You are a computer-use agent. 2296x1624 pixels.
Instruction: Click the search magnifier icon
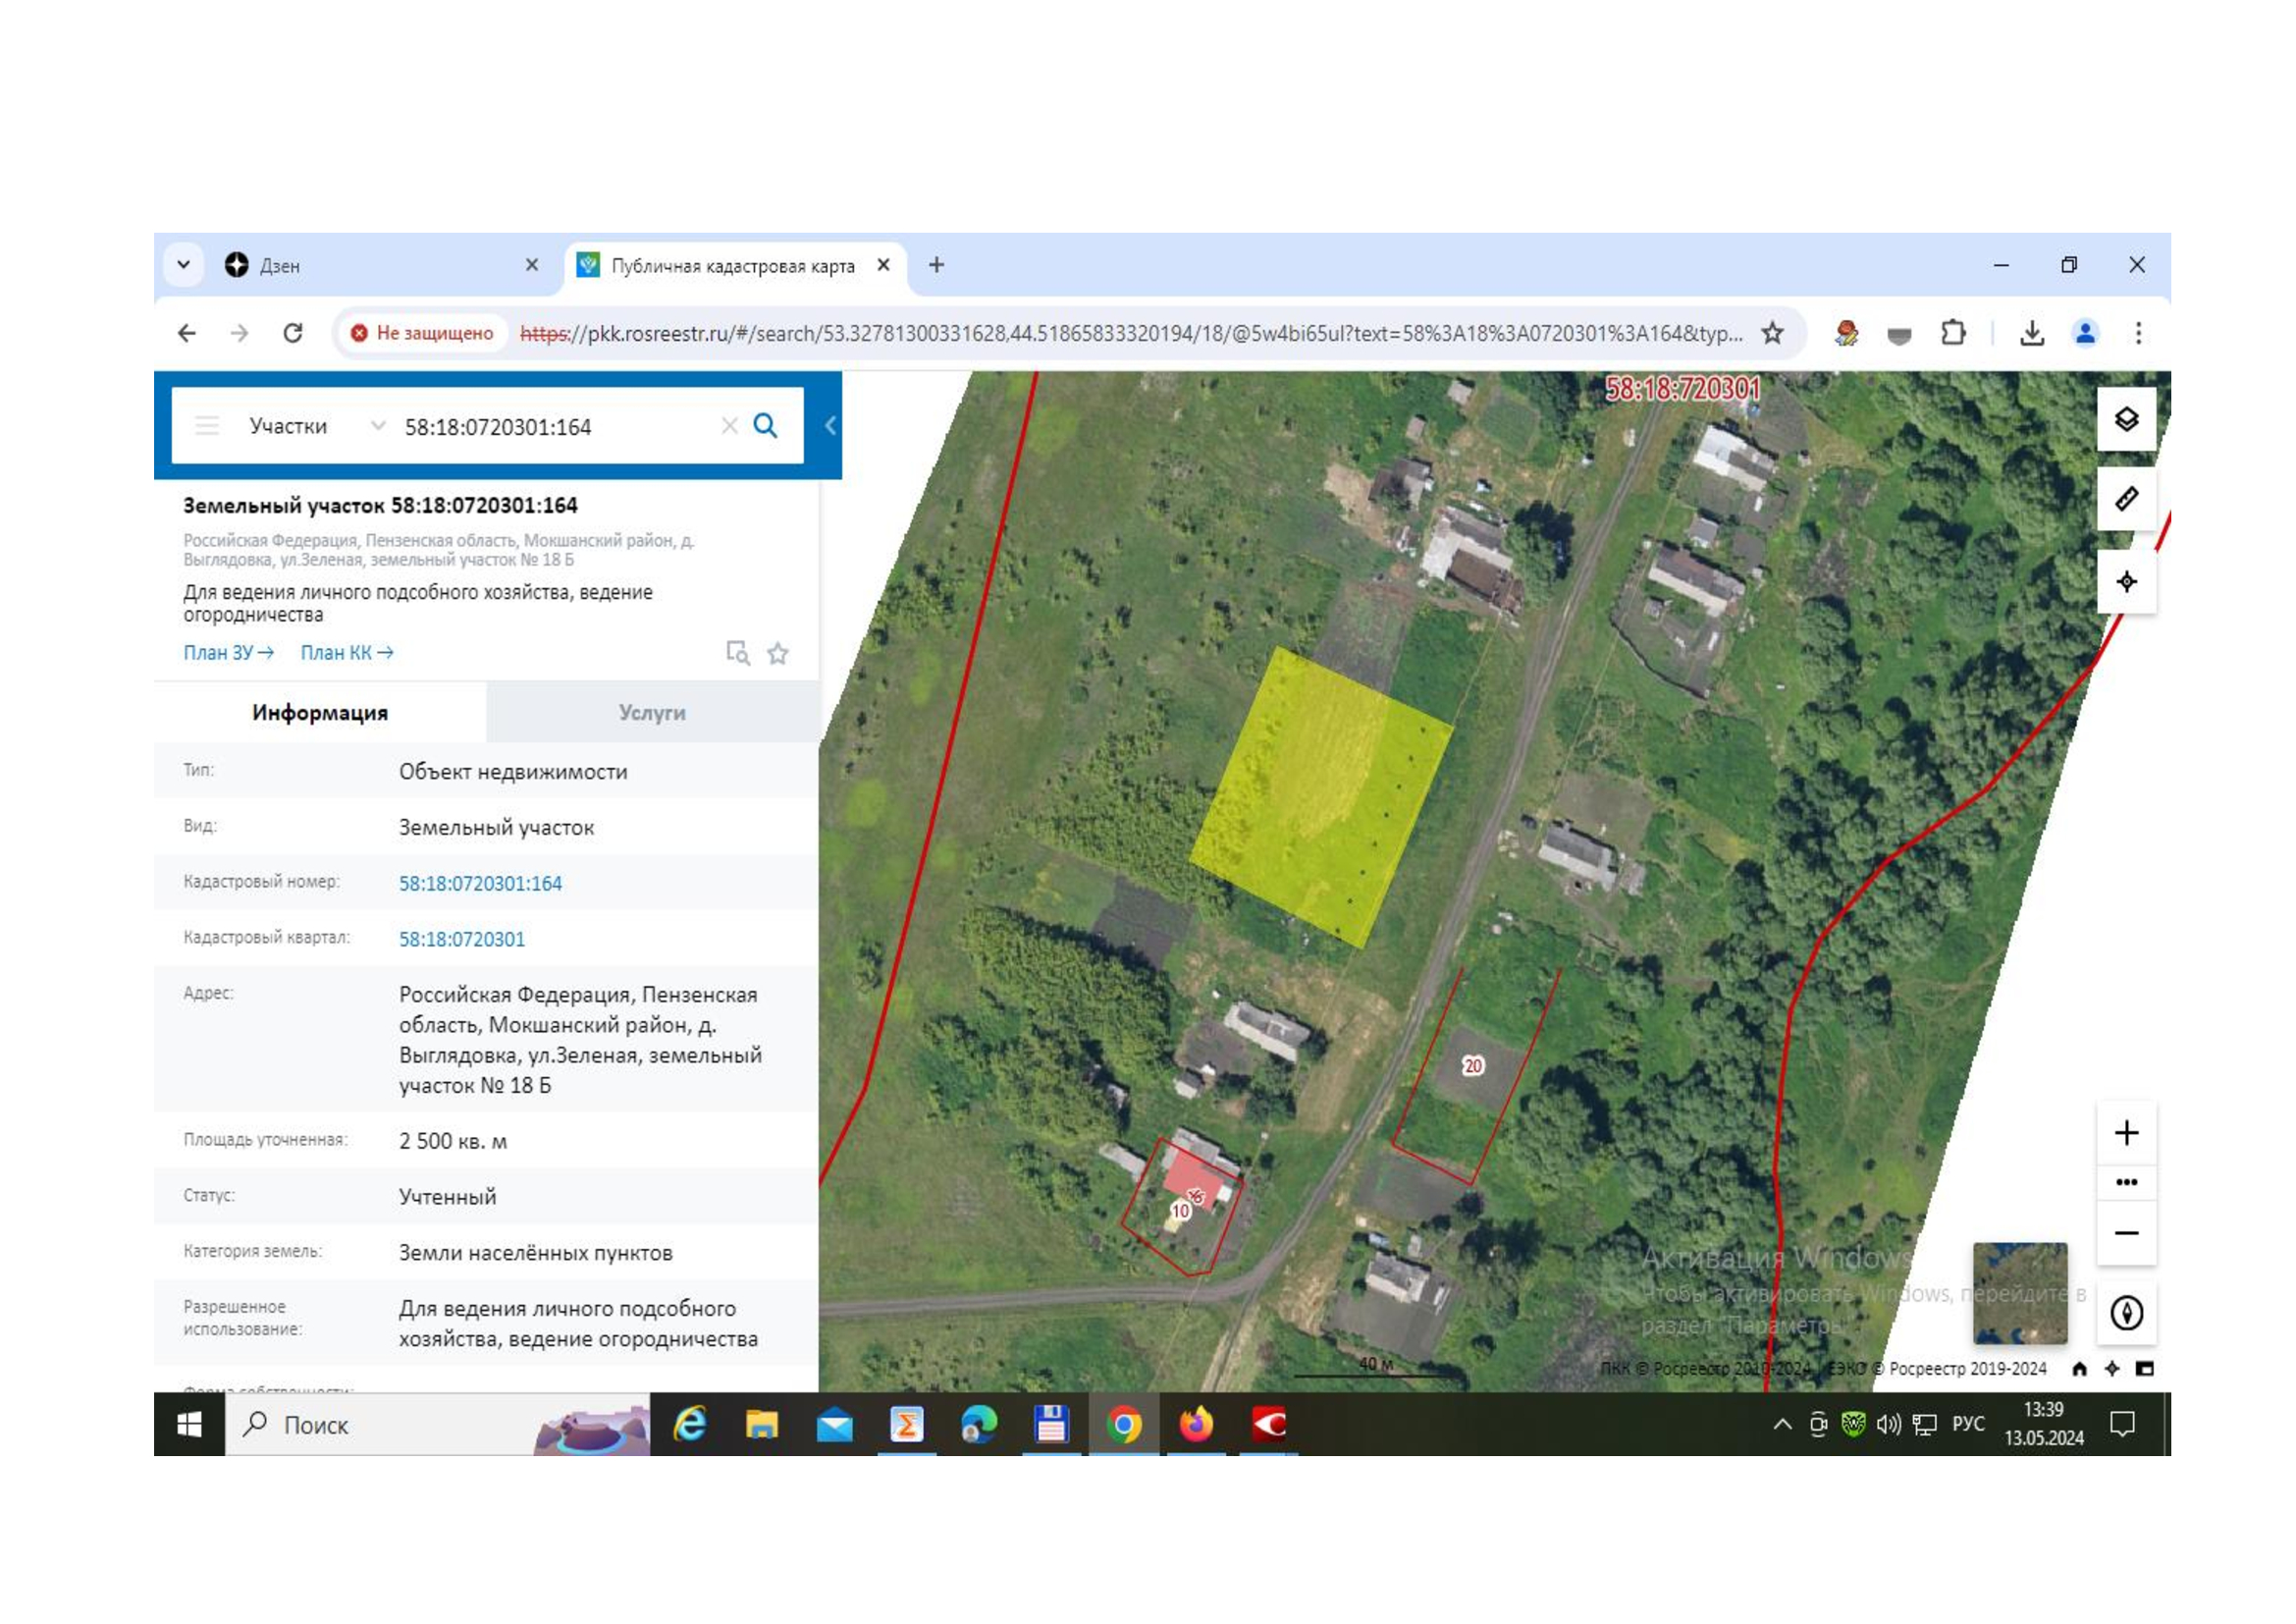point(765,426)
